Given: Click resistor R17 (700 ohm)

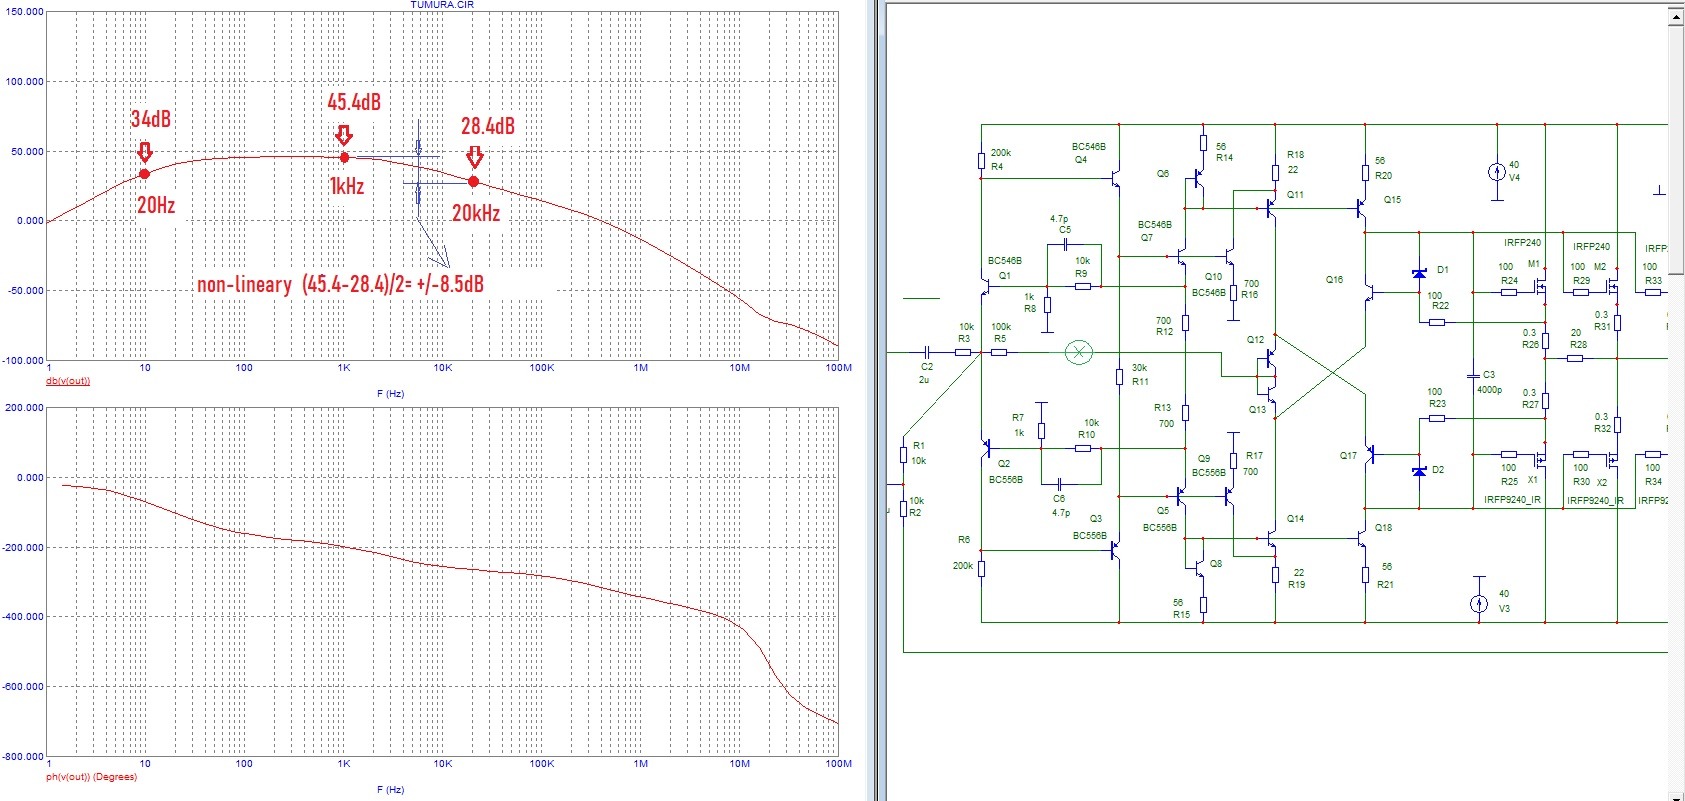Looking at the screenshot, I should [x=1233, y=461].
